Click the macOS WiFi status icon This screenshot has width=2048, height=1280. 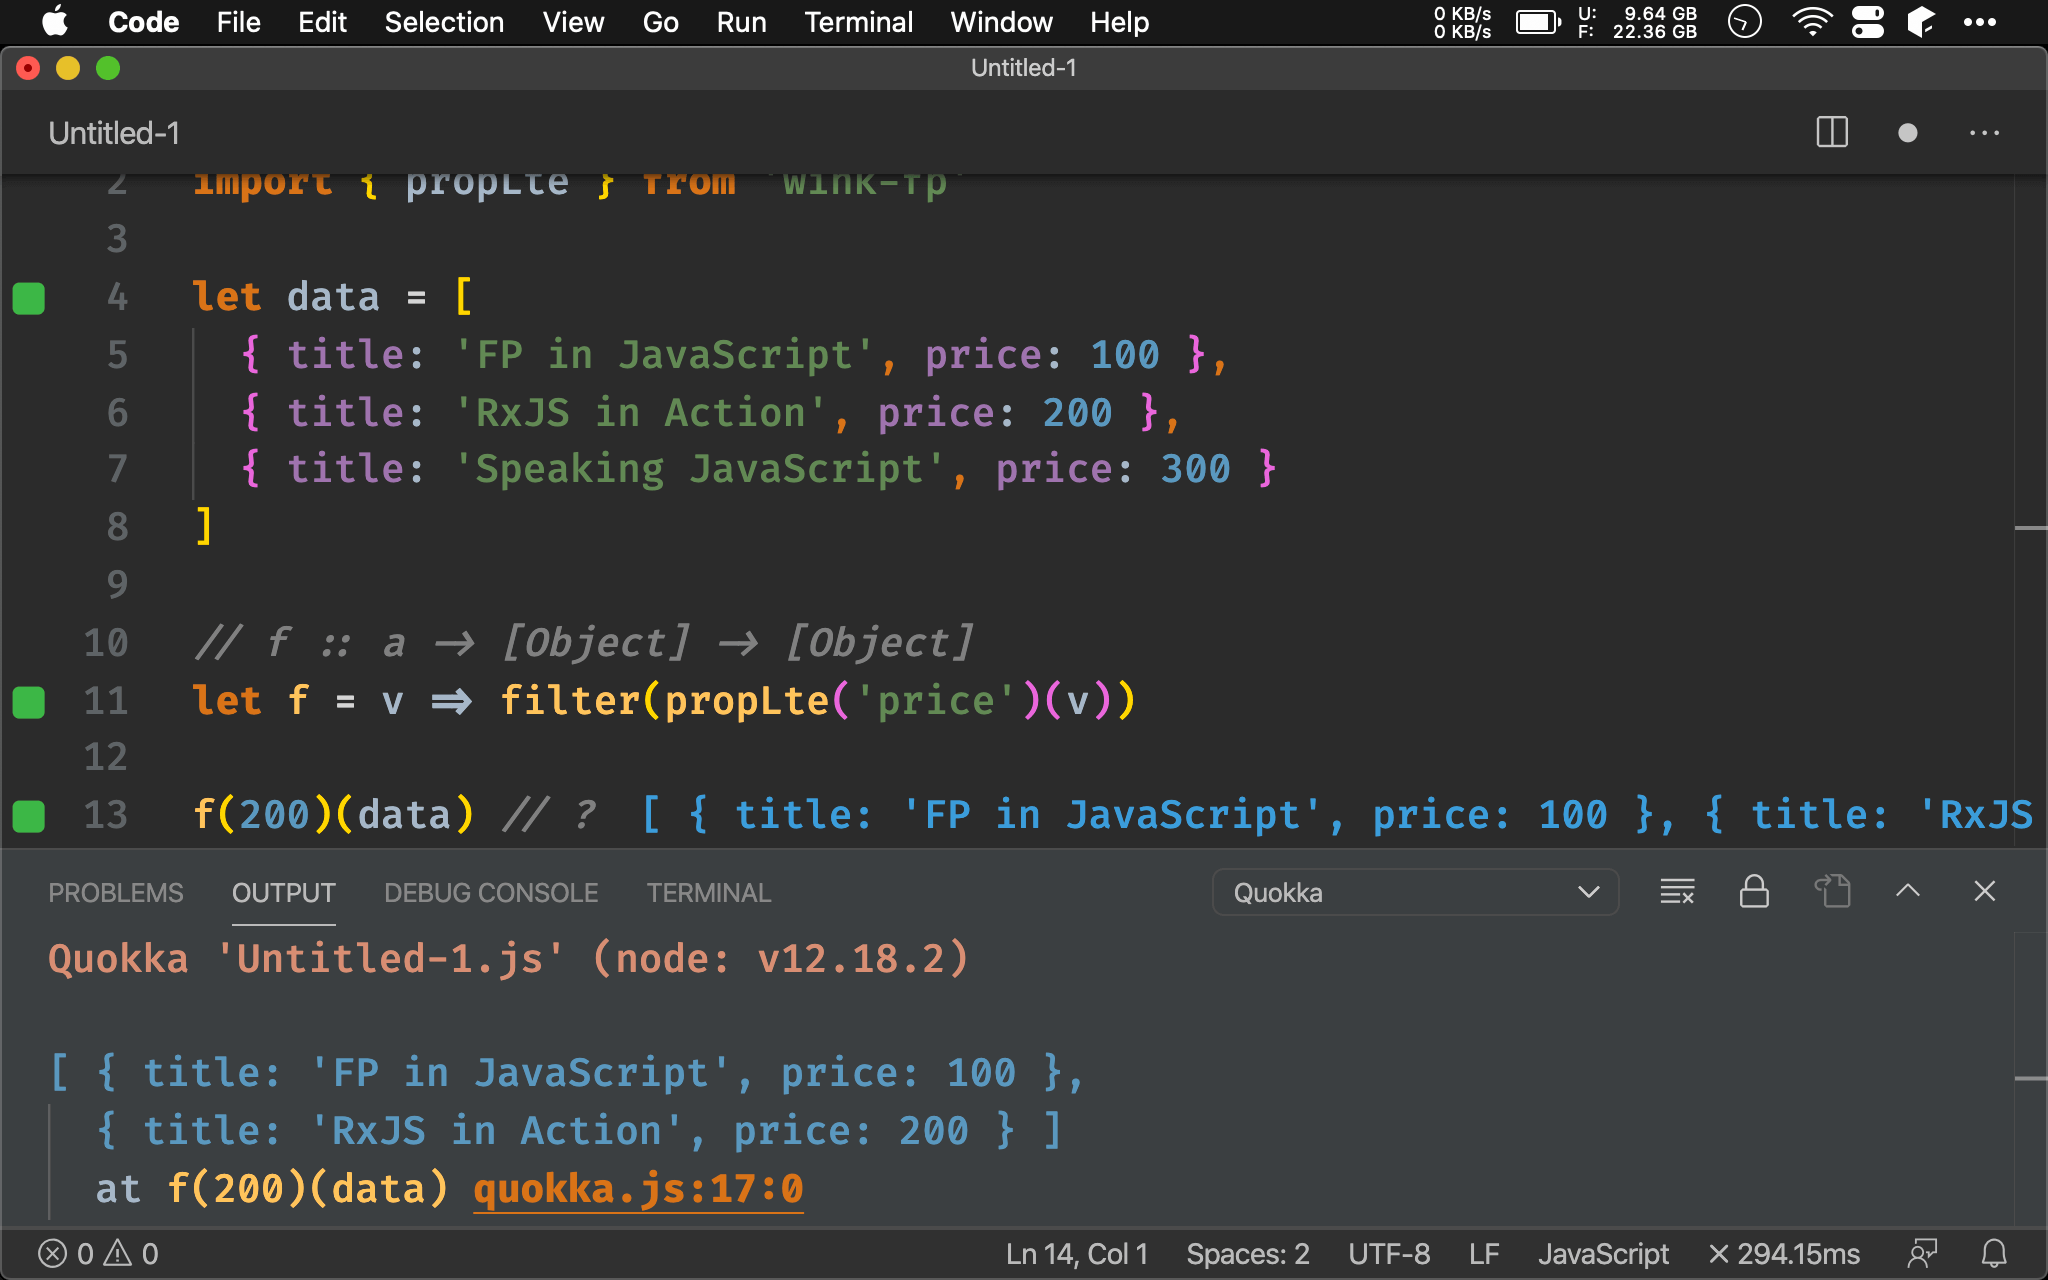[1812, 22]
